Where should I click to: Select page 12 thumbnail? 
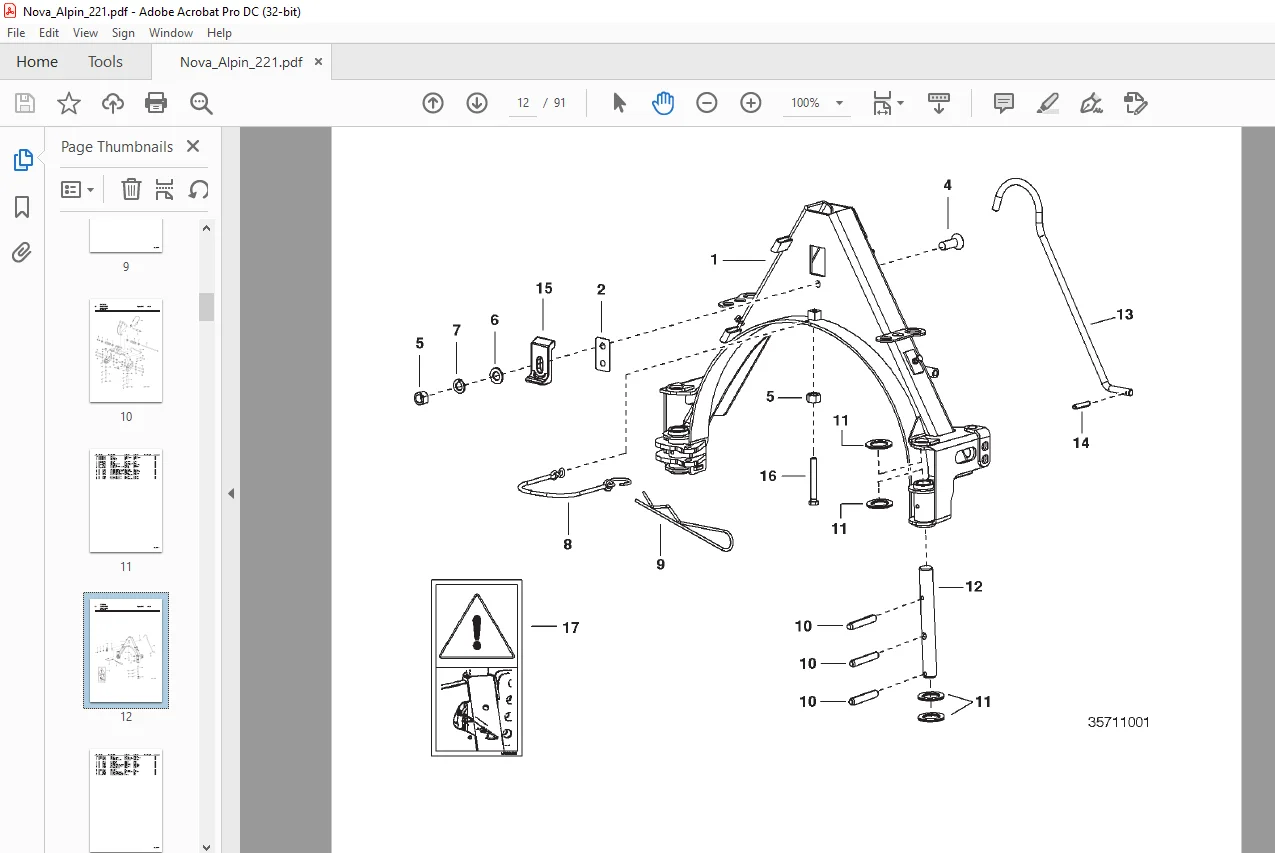126,651
